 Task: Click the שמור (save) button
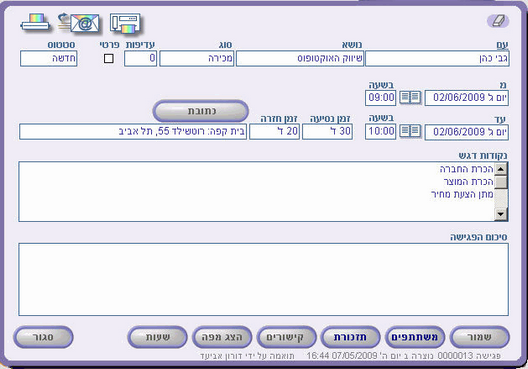click(480, 337)
